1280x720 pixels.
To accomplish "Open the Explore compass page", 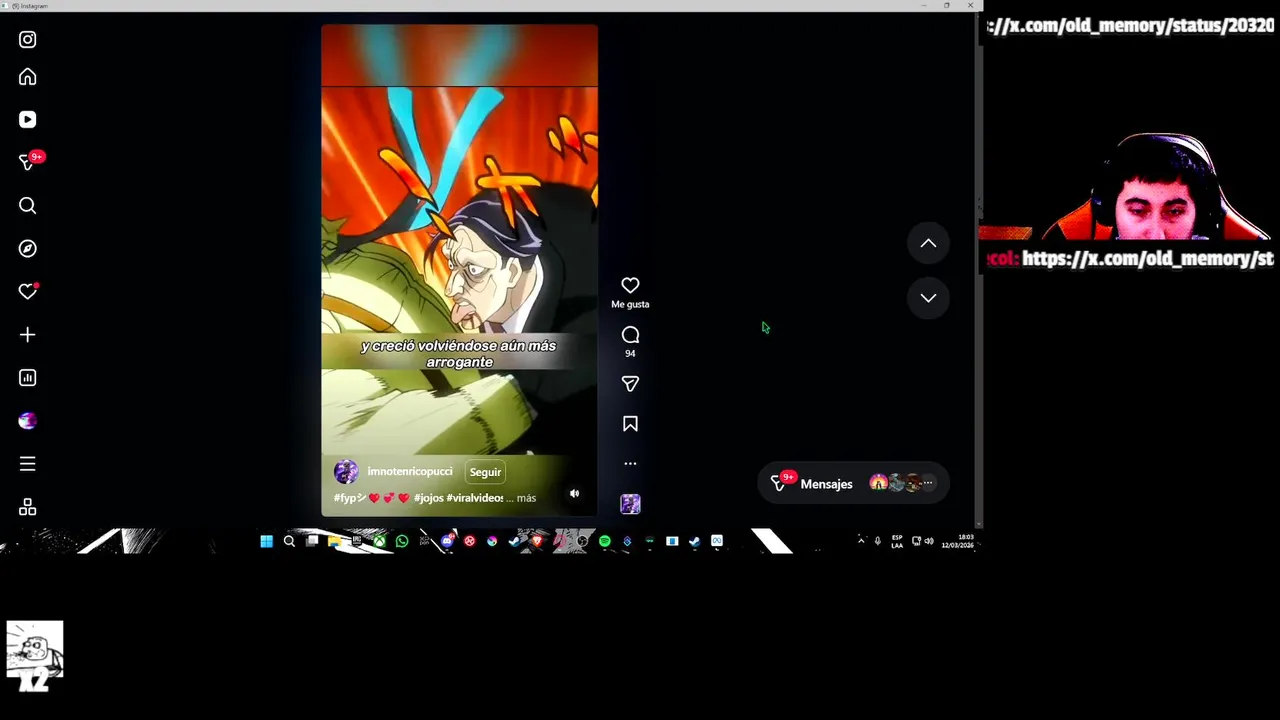I will (x=28, y=249).
